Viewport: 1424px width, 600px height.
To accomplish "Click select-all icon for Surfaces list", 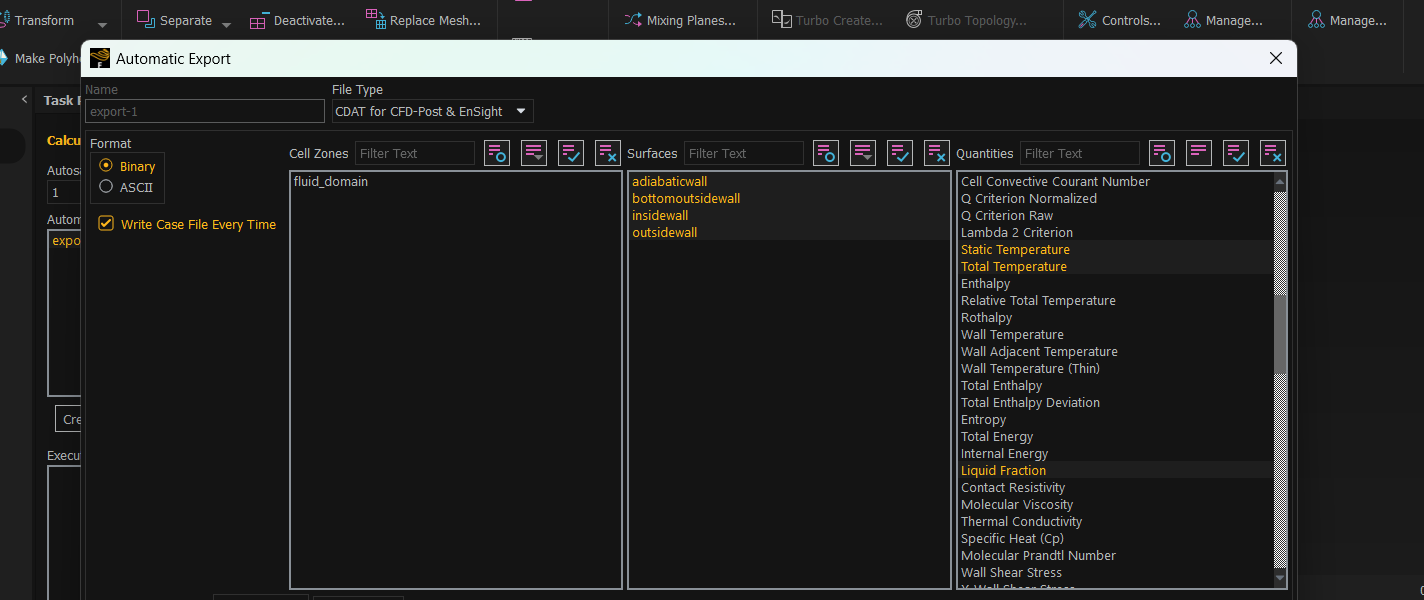I will point(900,153).
